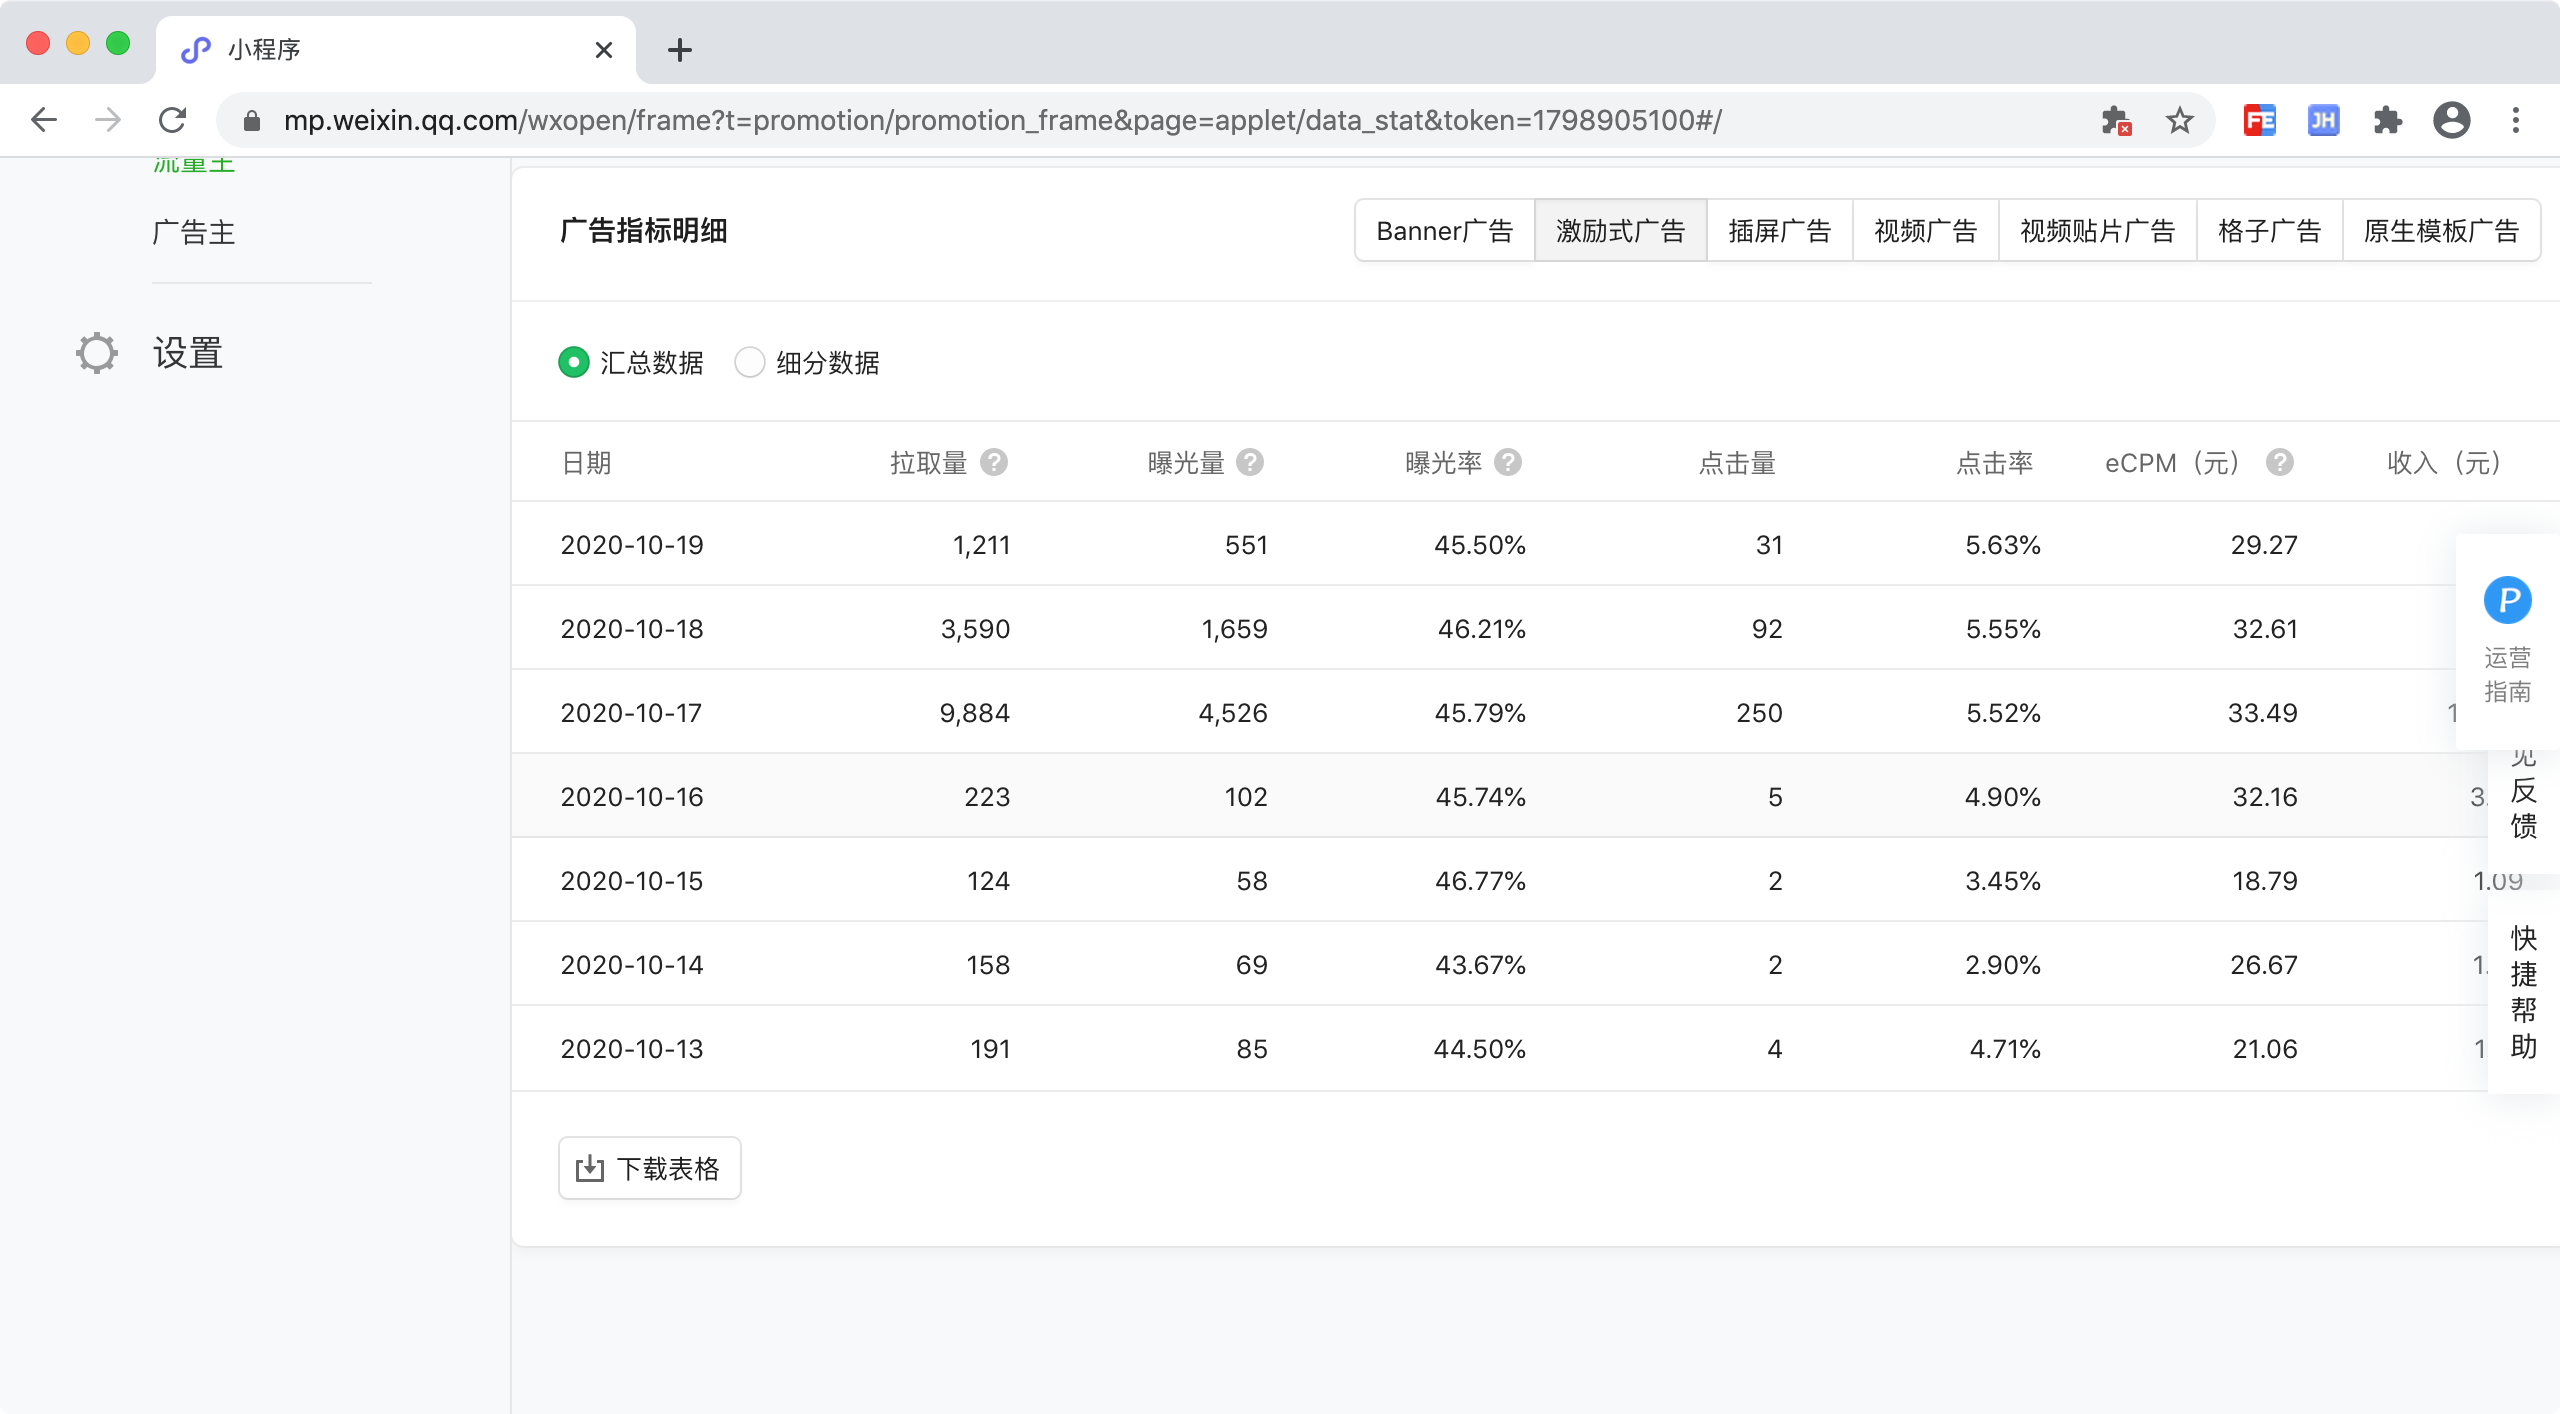Click the 曝光量 help question icon
Image resolution: width=2560 pixels, height=1414 pixels.
(x=1250, y=462)
